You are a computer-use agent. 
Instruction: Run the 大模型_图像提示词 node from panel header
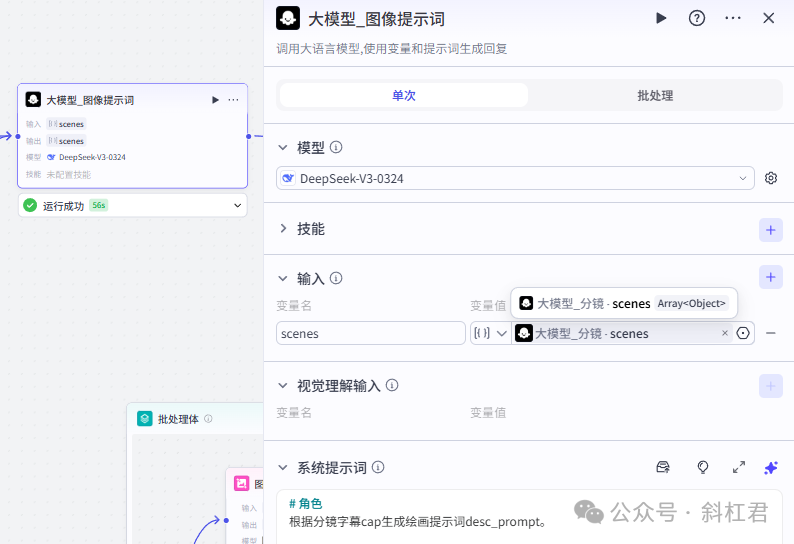661,18
